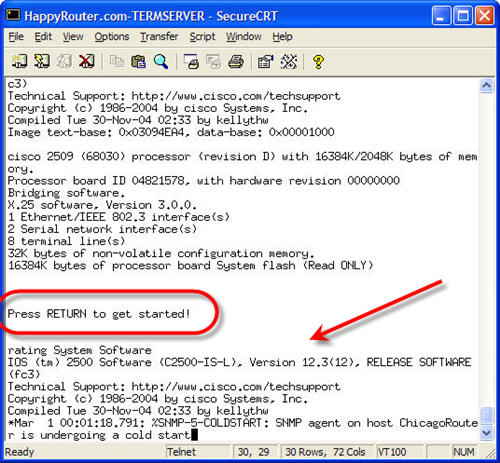Click '2 Serial network interface(s)' line
The height and width of the screenshot is (463, 500).
[x=102, y=229]
